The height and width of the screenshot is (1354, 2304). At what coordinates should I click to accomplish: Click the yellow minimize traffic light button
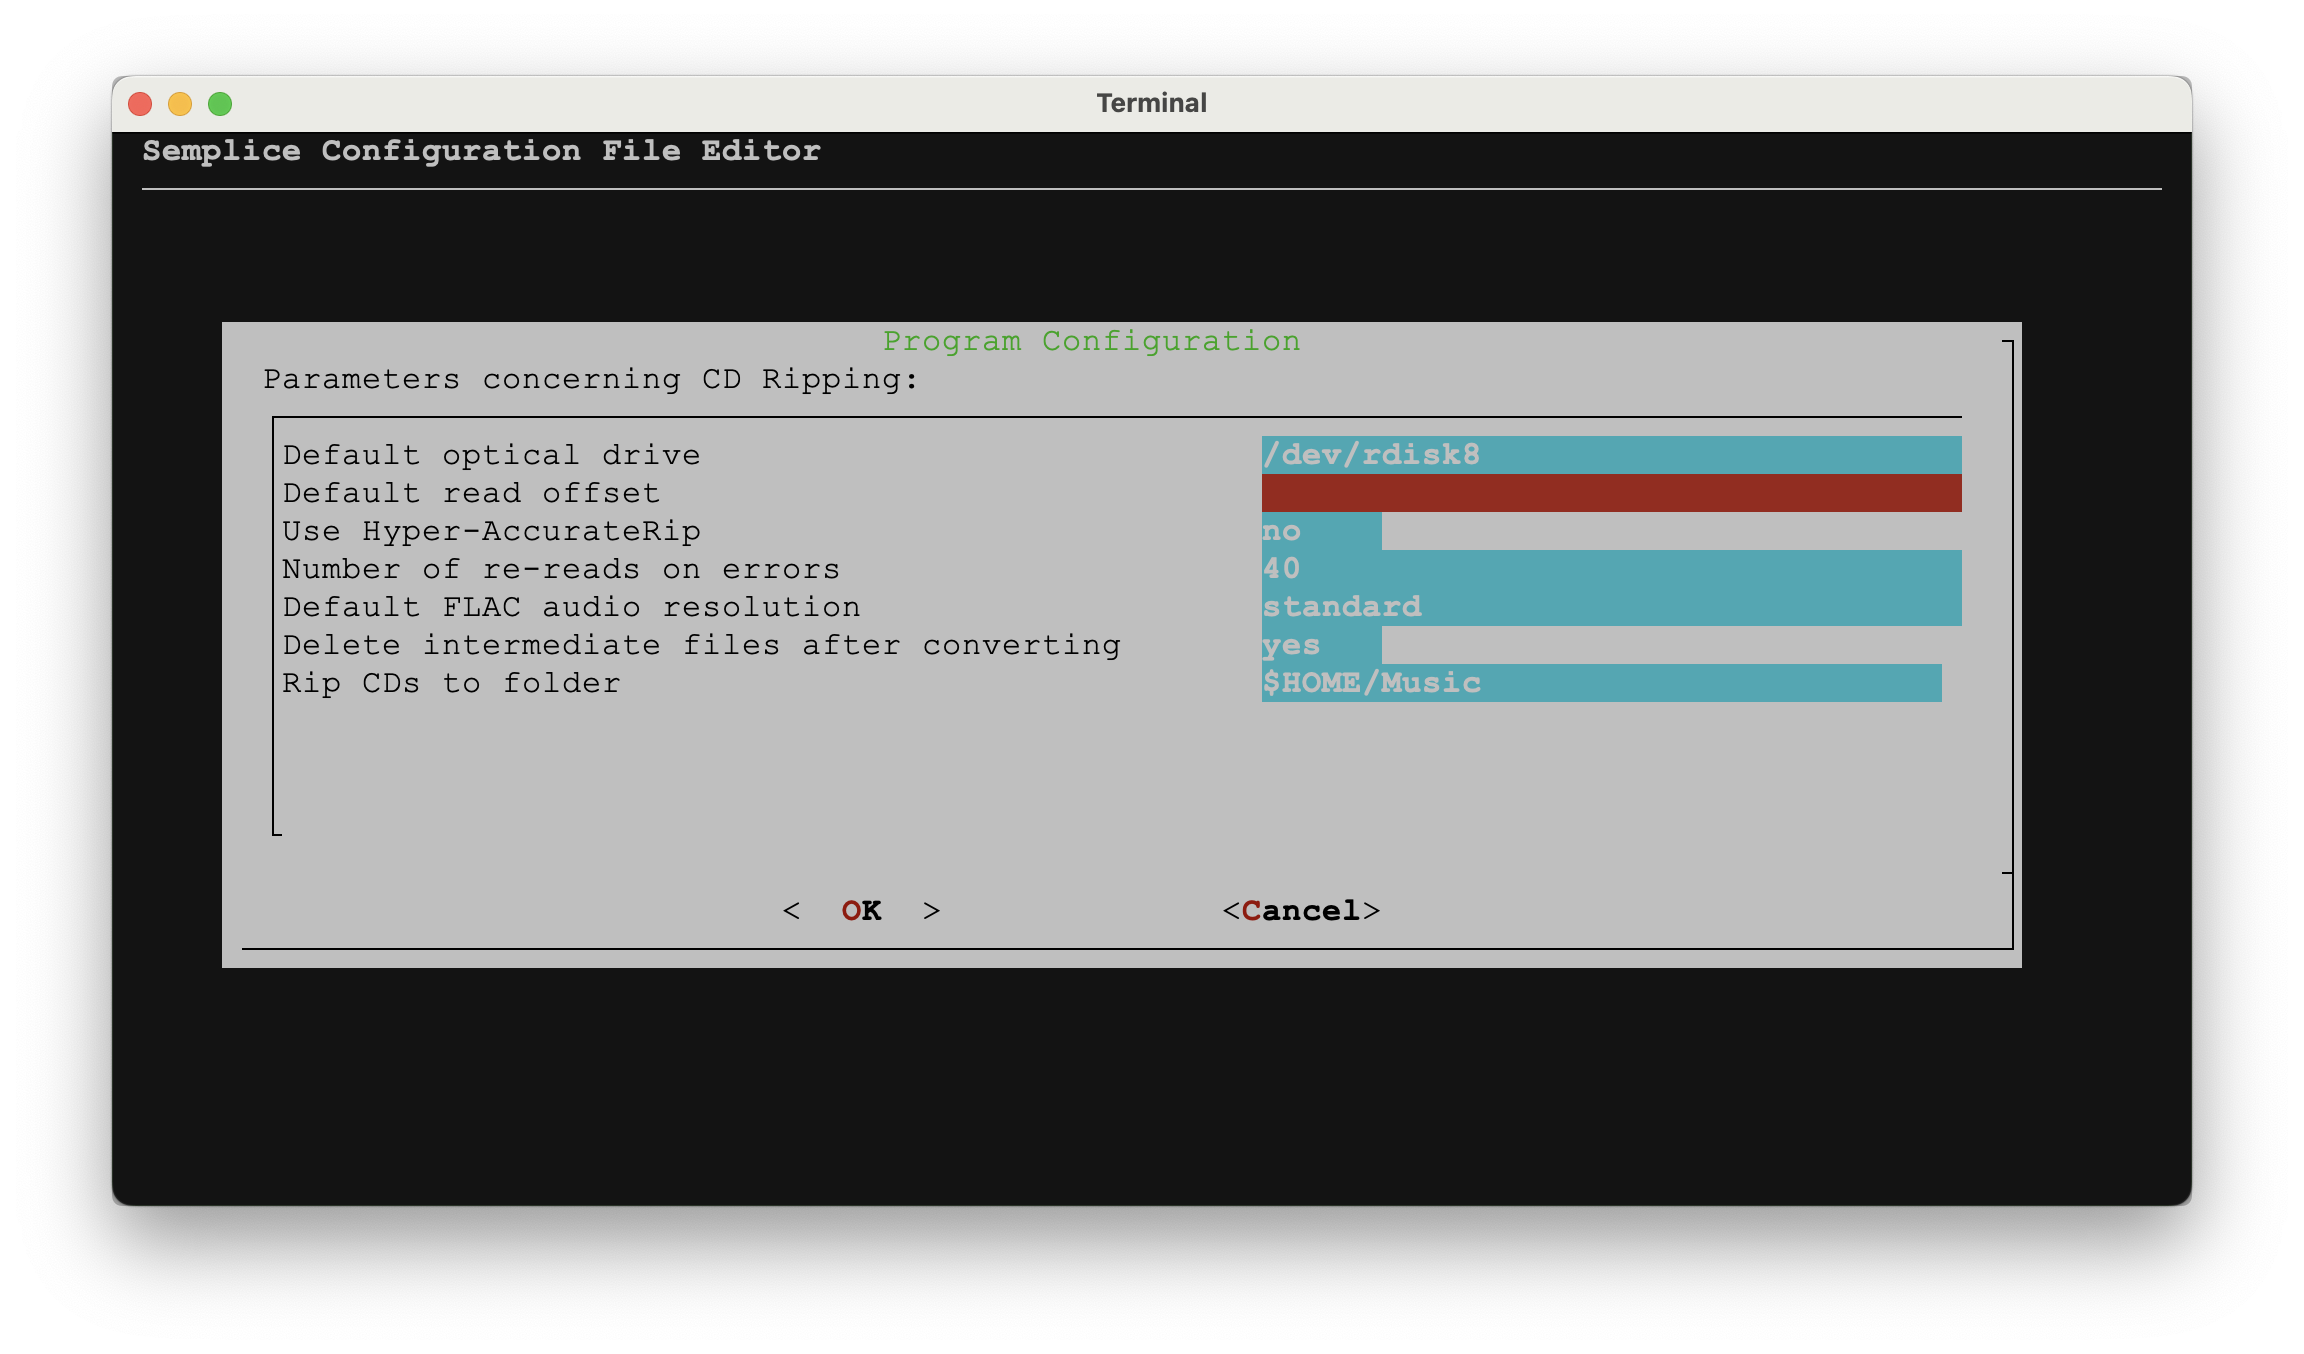click(181, 103)
